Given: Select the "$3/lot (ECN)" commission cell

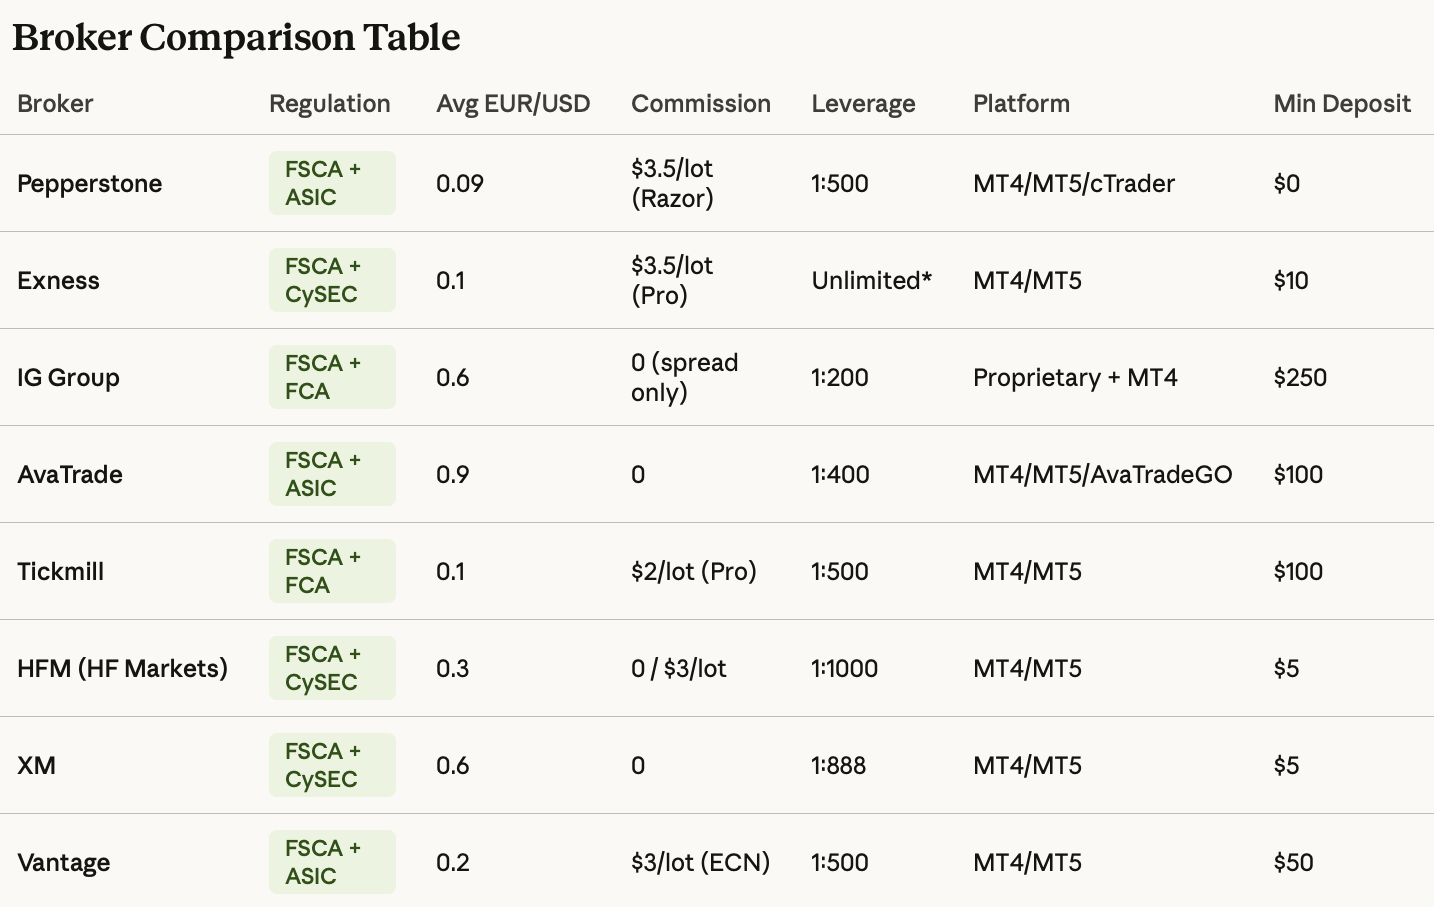Looking at the screenshot, I should click(x=701, y=863).
